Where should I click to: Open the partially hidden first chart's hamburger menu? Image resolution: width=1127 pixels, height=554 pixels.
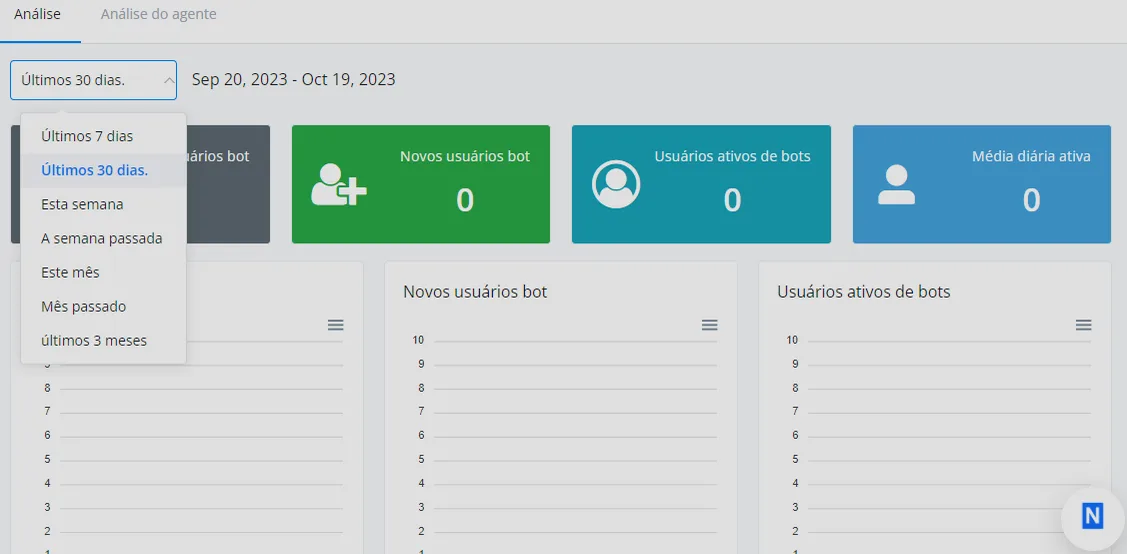[x=335, y=325]
